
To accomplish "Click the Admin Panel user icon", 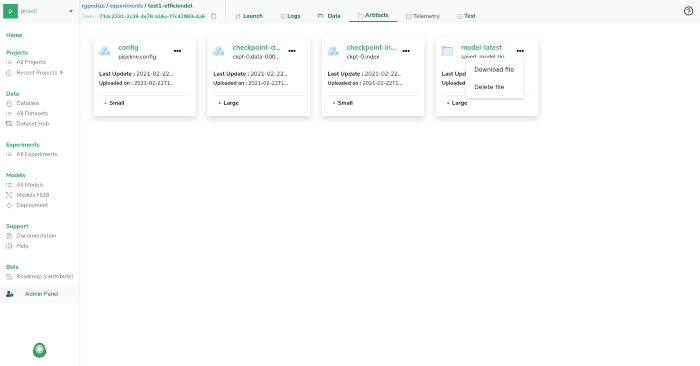I will (9, 294).
